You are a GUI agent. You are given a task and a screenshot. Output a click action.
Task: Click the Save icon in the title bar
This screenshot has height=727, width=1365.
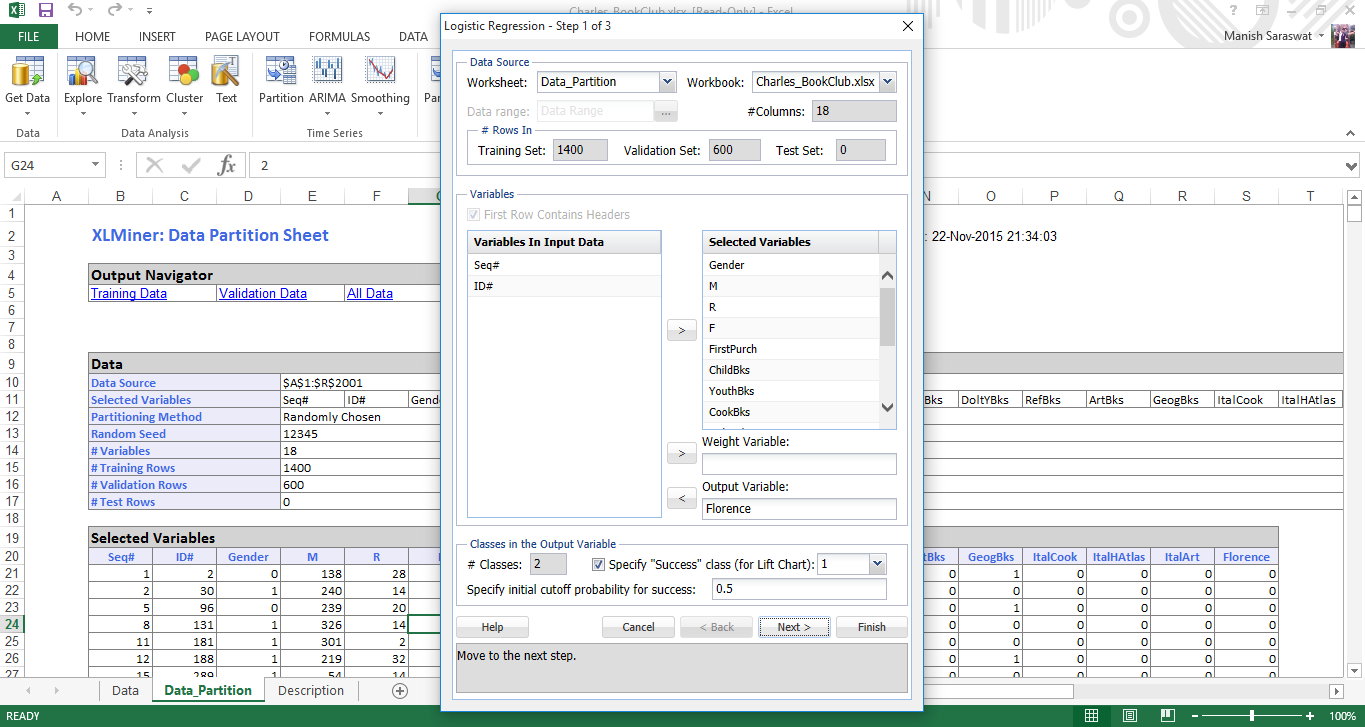click(x=46, y=10)
